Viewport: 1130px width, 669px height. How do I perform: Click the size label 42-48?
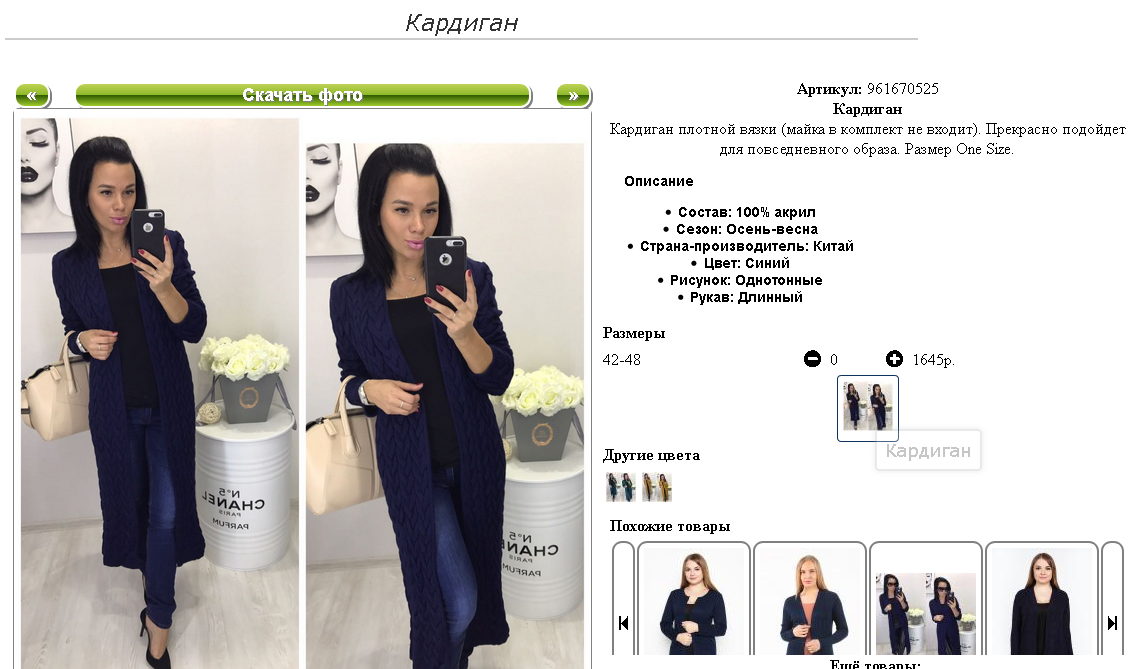(621, 360)
